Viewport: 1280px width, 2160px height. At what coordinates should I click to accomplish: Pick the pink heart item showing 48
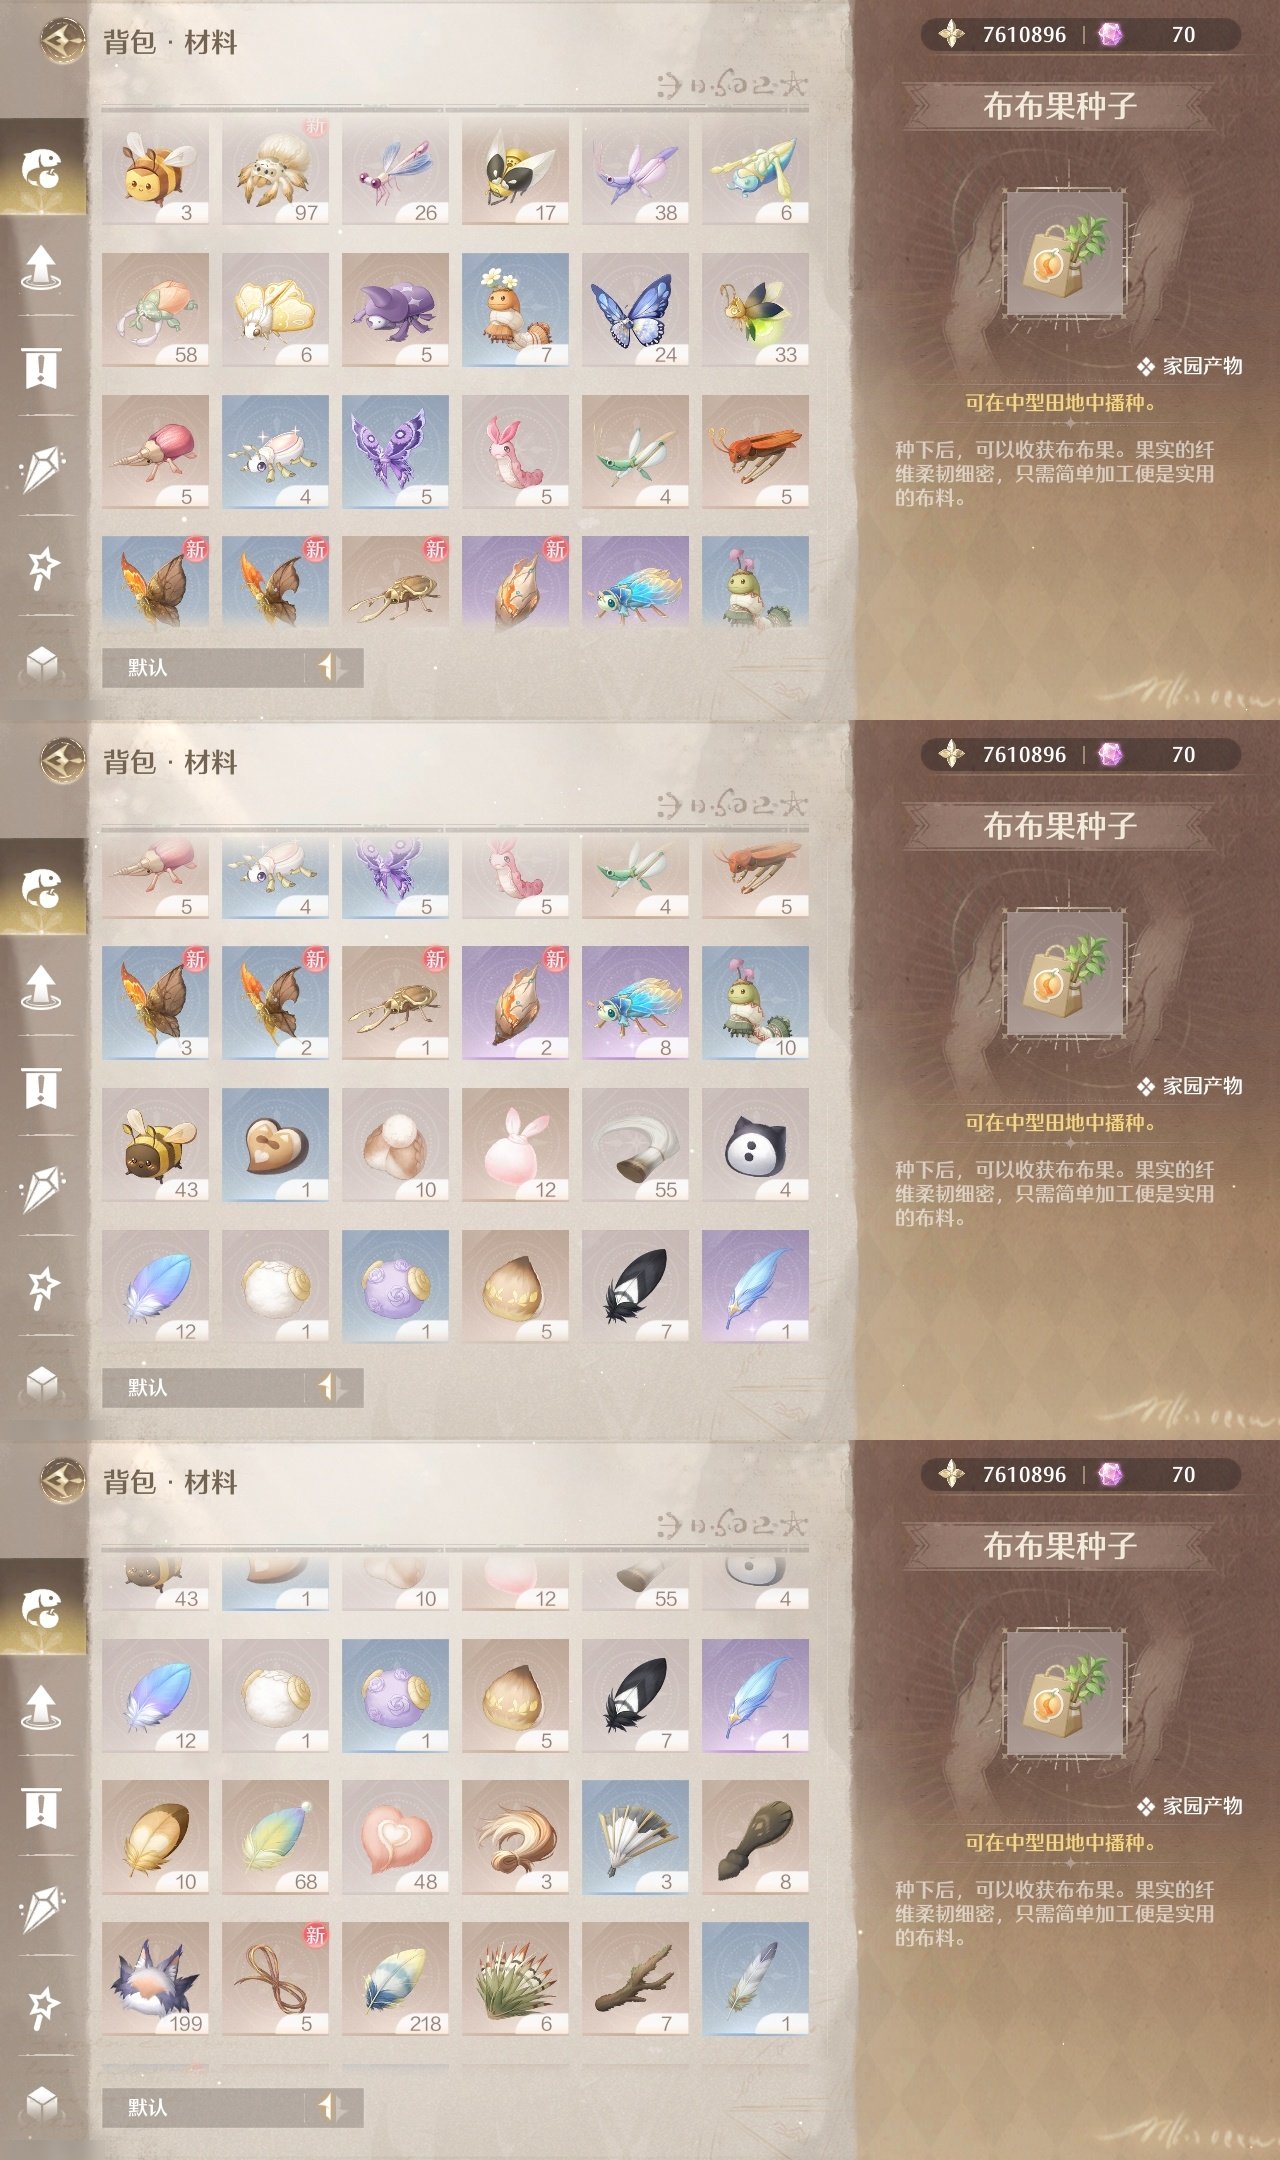point(395,1837)
